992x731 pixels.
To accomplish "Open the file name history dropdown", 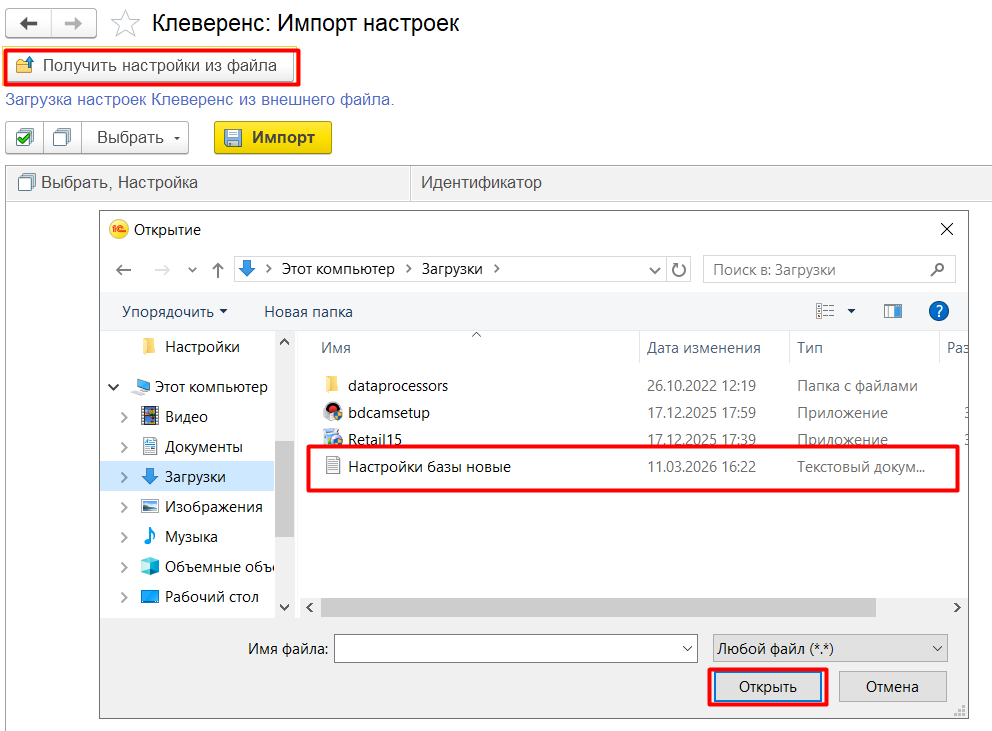I will [687, 649].
